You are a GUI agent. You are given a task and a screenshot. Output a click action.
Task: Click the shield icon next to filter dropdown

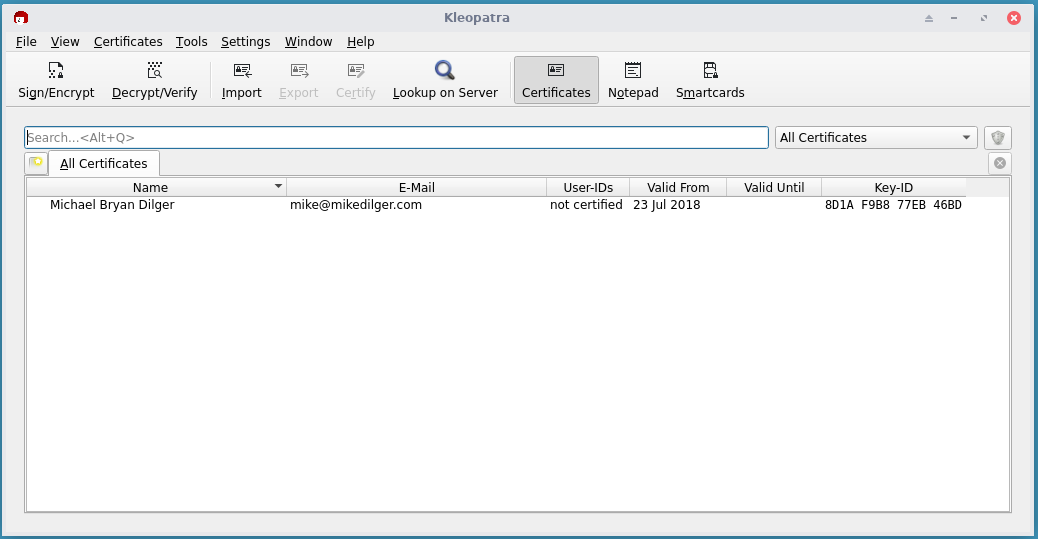(998, 138)
